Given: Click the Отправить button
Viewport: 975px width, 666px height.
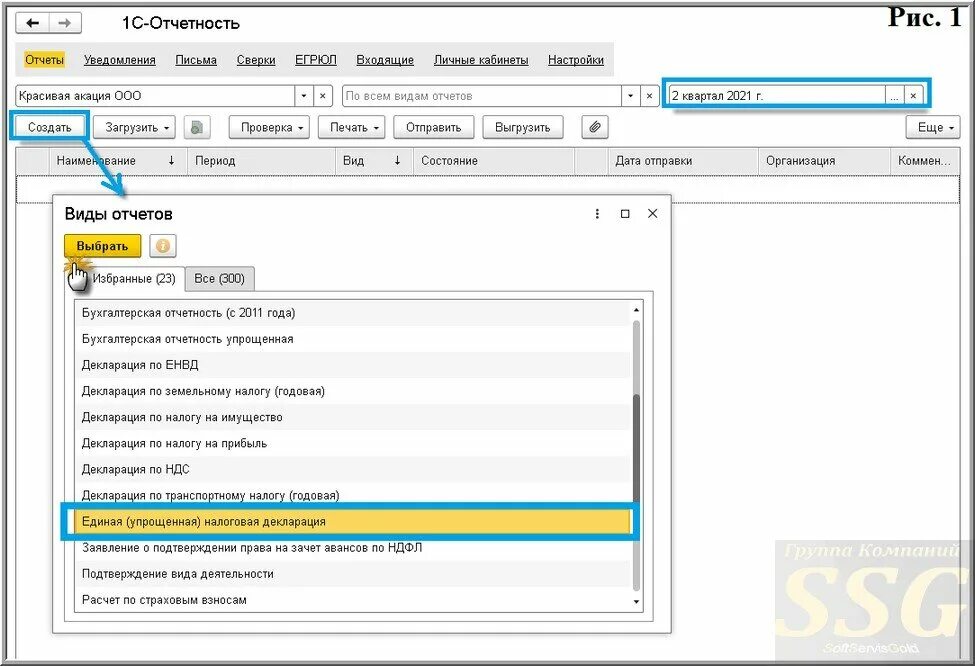Looking at the screenshot, I should coord(433,127).
